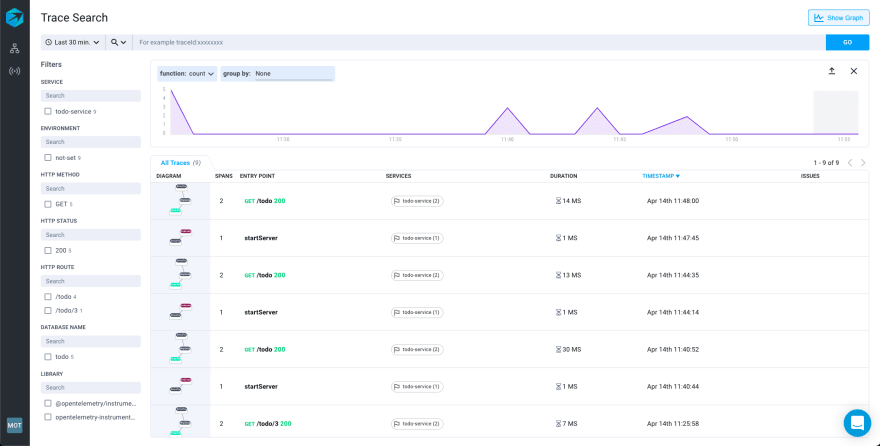Open the diagram thumbnail for the 11:40:52 trace

[180, 350]
